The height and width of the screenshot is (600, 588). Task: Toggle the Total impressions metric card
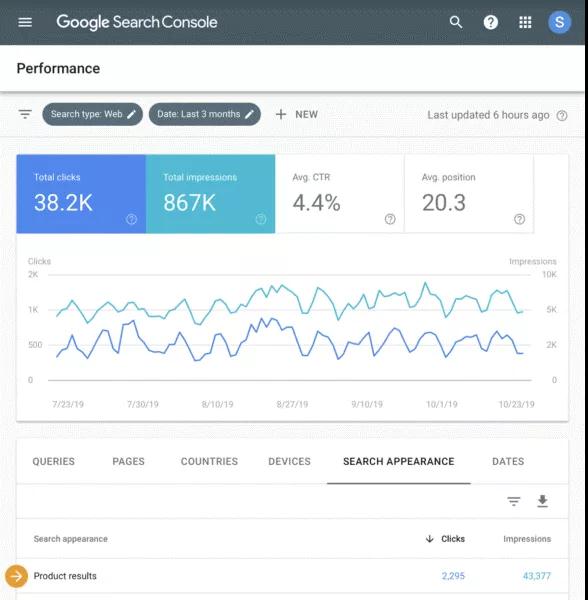(210, 194)
